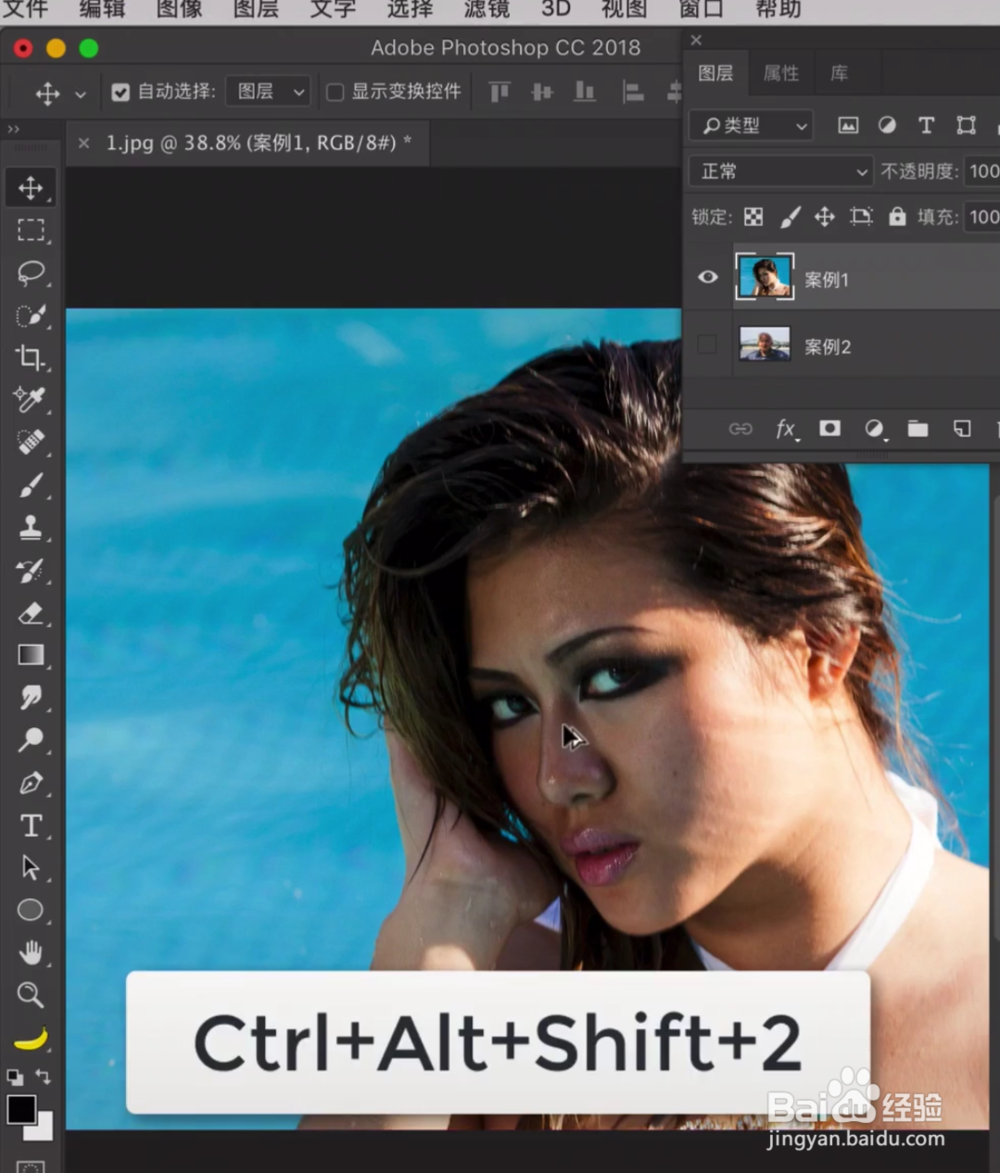Create new fill or adjustment layer
1000x1173 pixels.
click(x=874, y=429)
